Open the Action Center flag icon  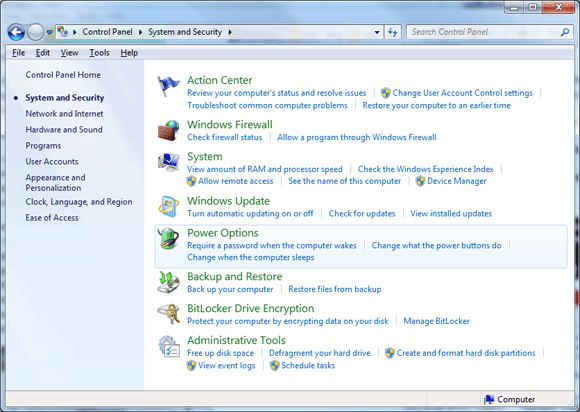click(168, 86)
